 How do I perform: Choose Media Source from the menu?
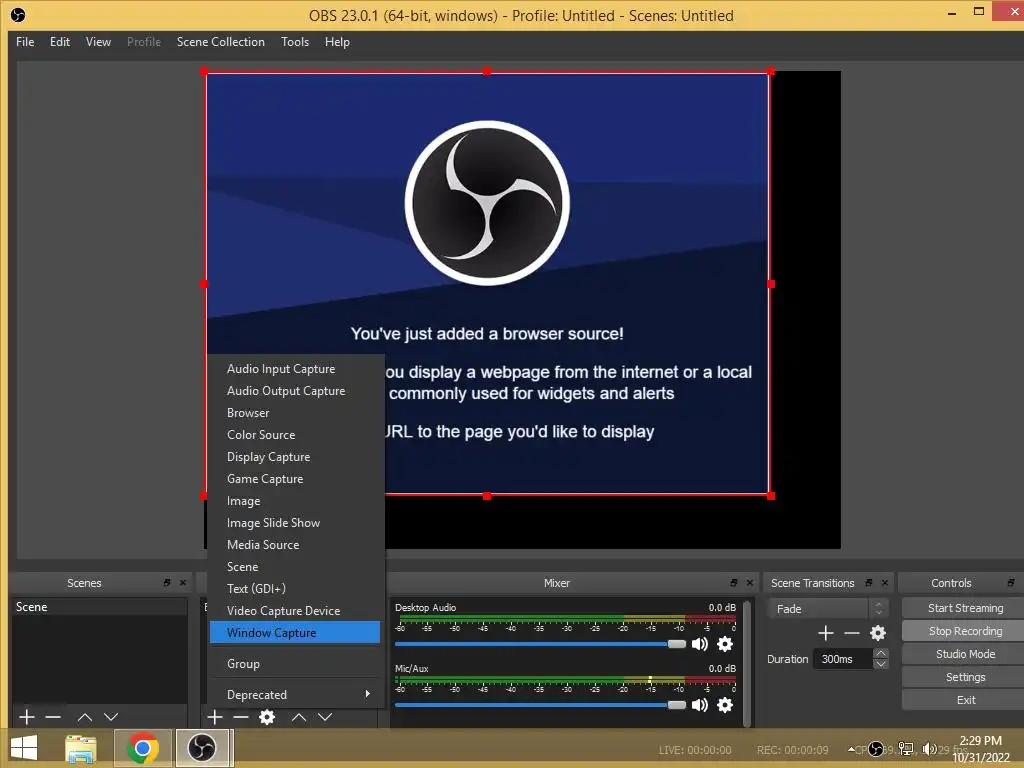[295, 545]
